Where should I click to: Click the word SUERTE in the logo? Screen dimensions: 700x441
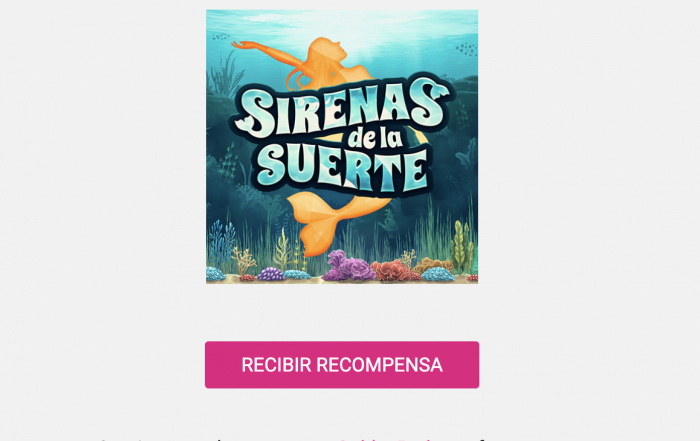(x=342, y=169)
